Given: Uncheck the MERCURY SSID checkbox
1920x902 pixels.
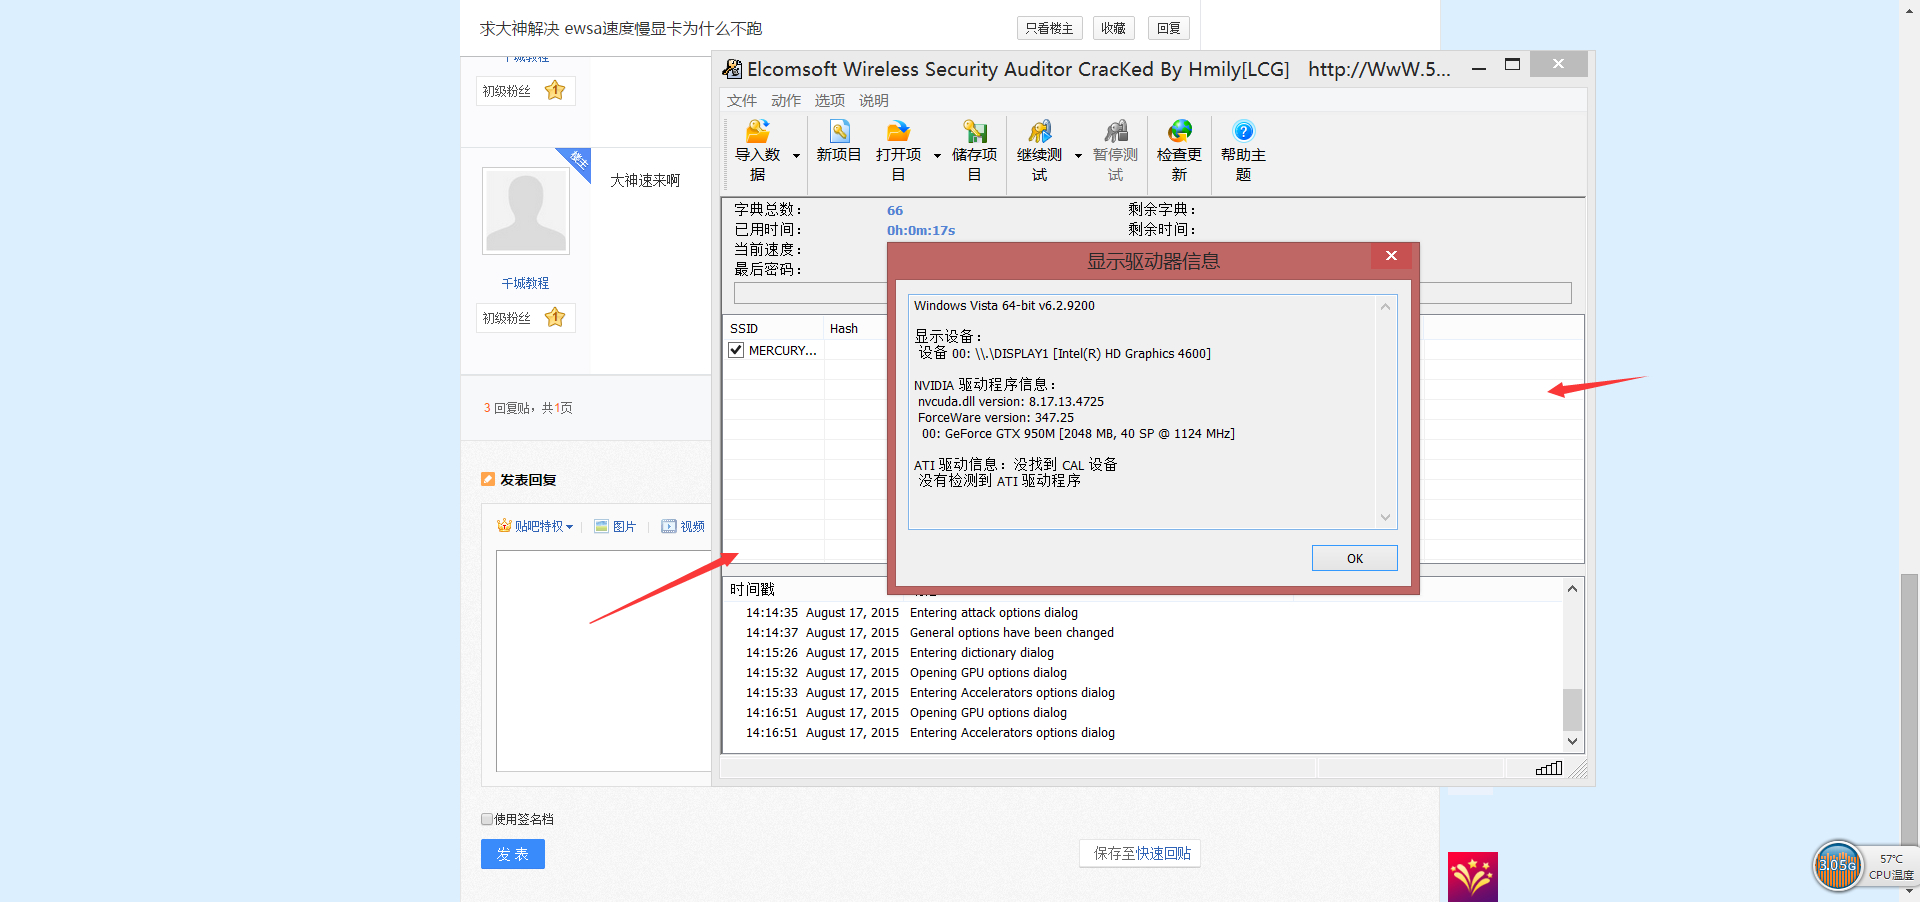Looking at the screenshot, I should (736, 350).
